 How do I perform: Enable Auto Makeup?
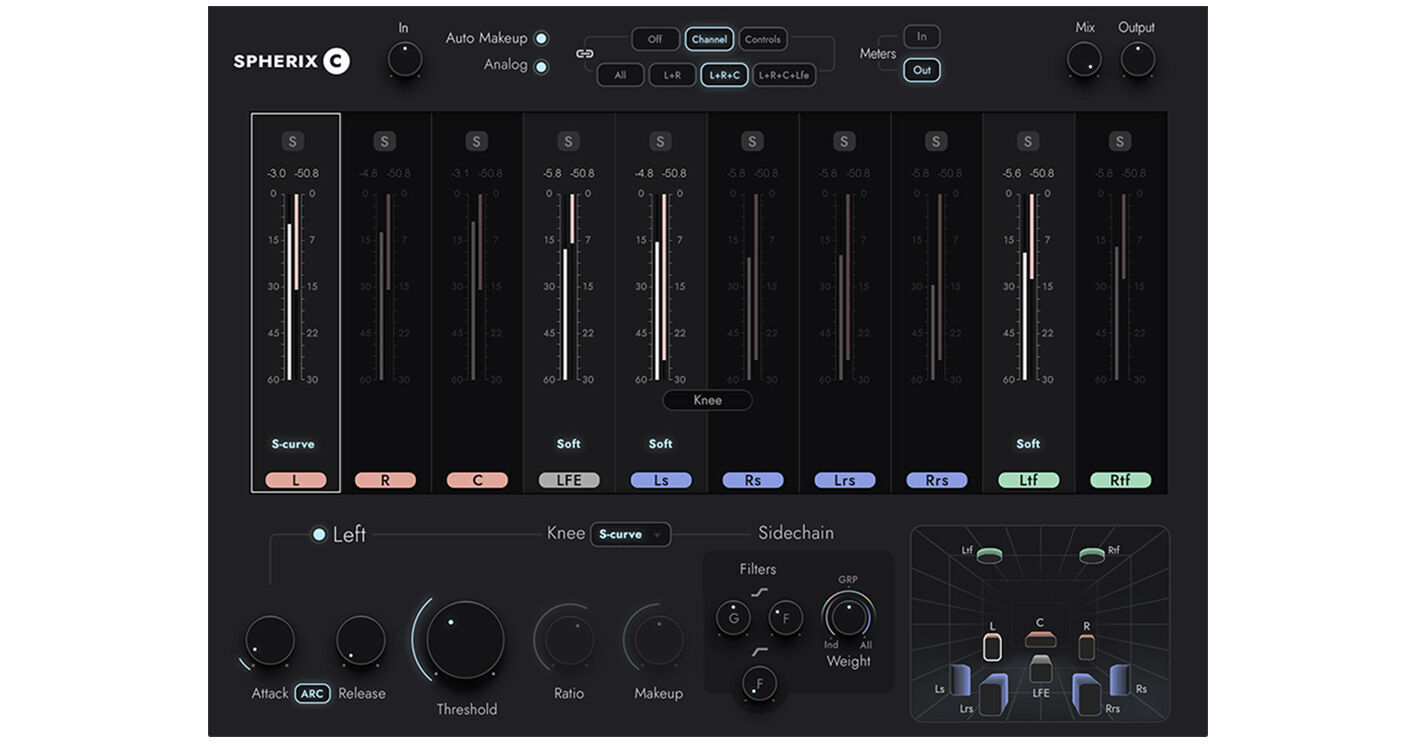[541, 37]
